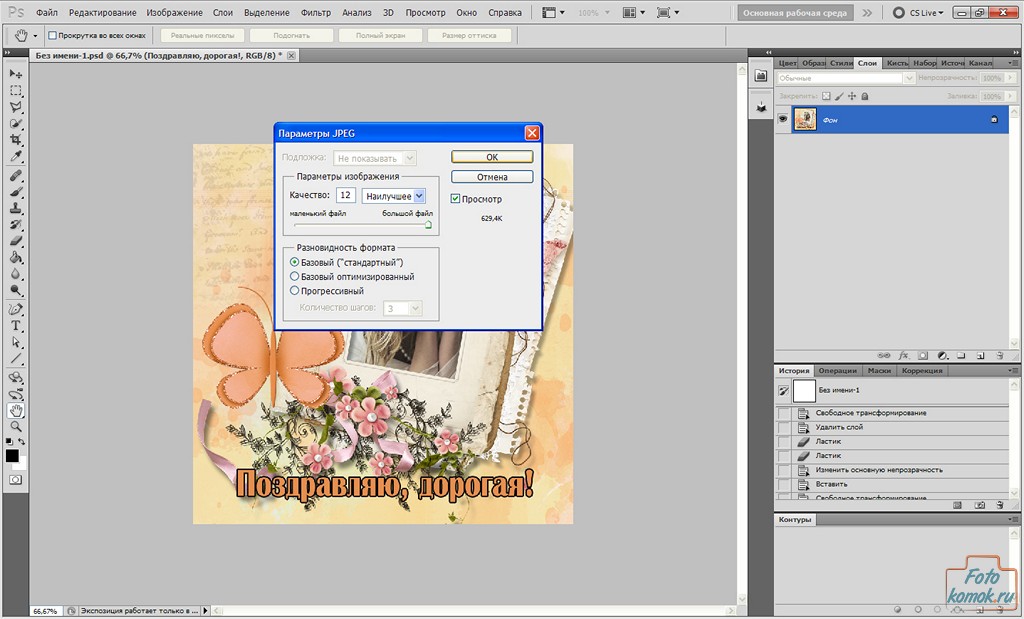1024x619 pixels.
Task: Activate the Zoom magnifier tool
Action: pyautogui.click(x=16, y=426)
